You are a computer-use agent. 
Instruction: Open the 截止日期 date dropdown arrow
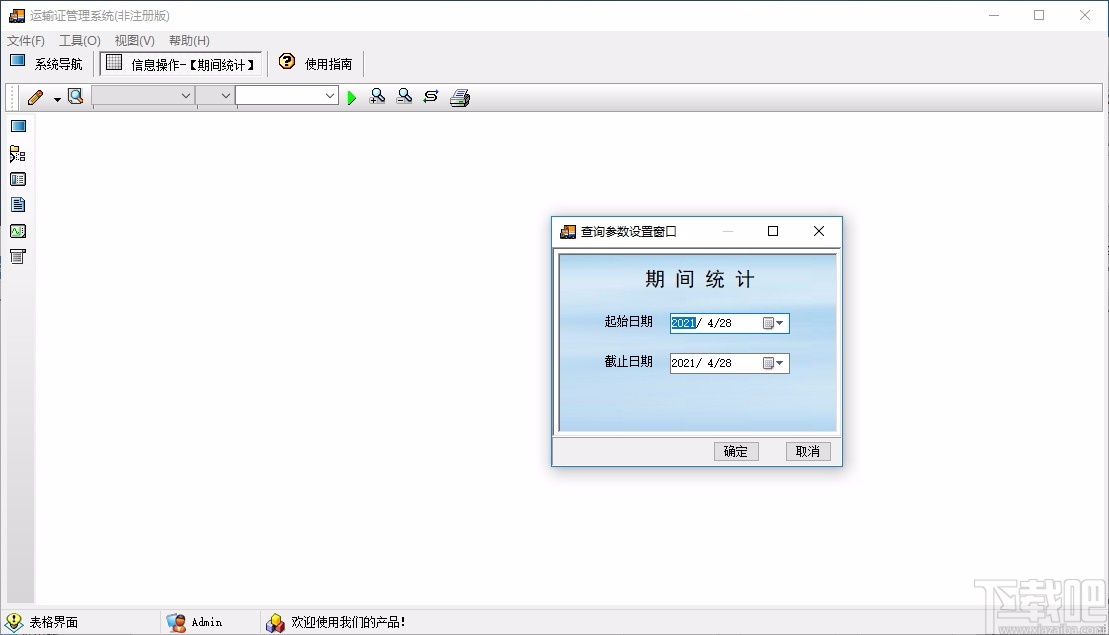pyautogui.click(x=778, y=363)
